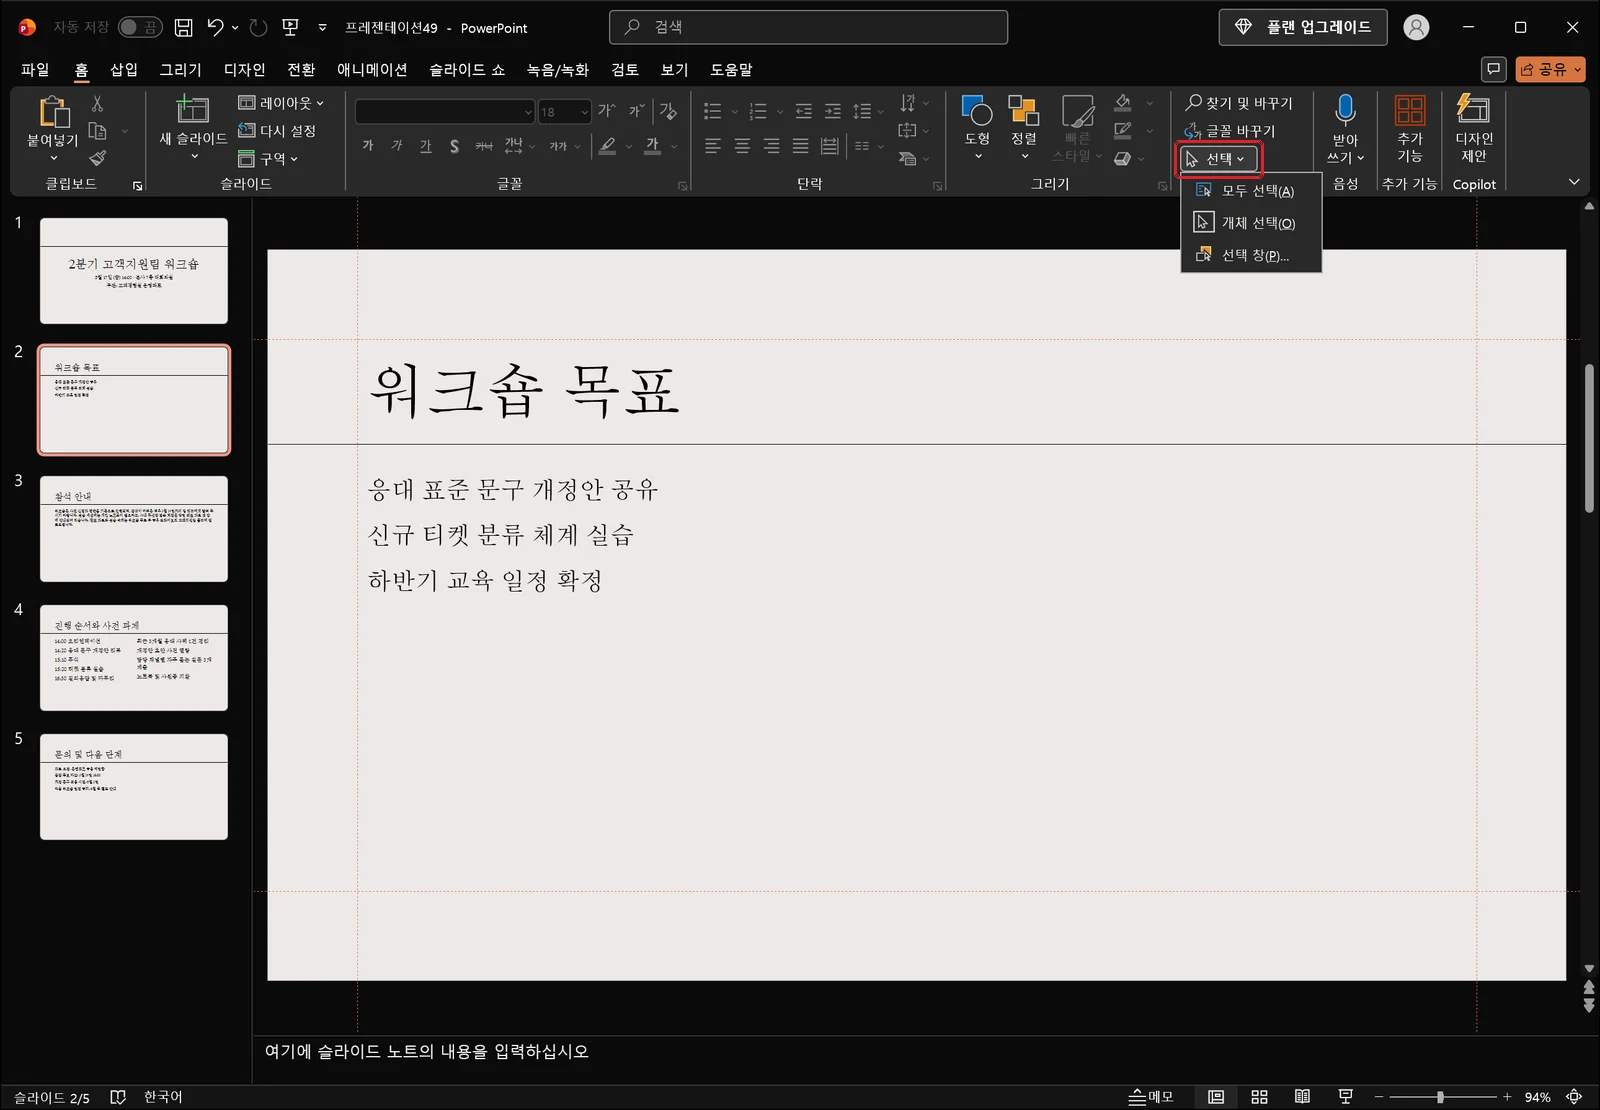Toggle italic text formatting

(397, 146)
